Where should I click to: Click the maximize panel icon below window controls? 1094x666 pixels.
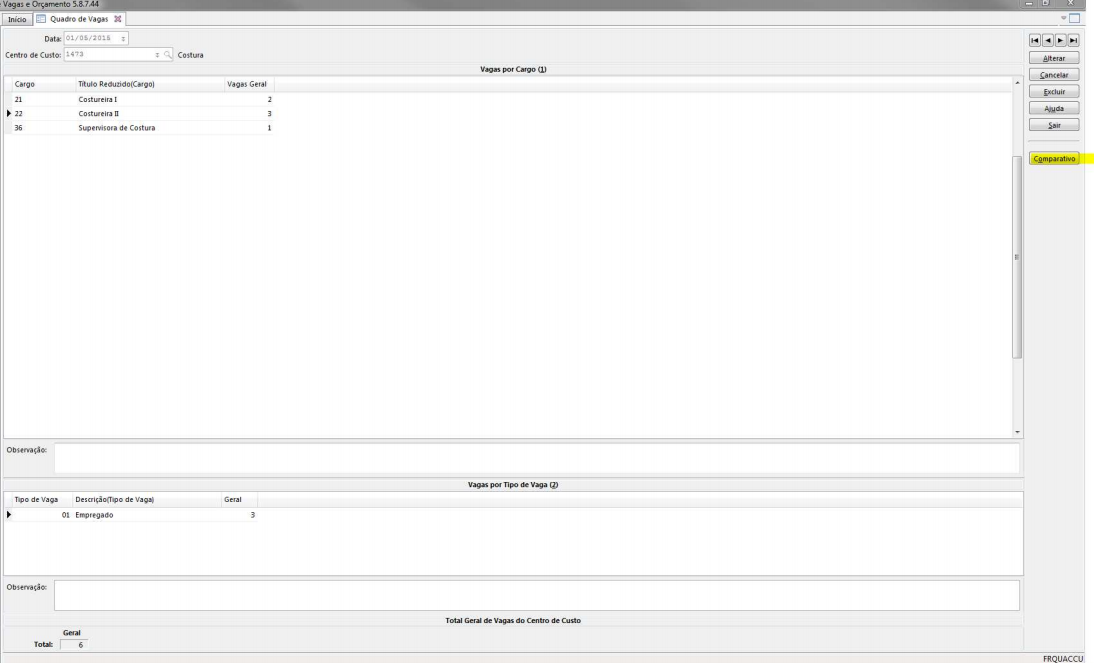[x=1075, y=20]
